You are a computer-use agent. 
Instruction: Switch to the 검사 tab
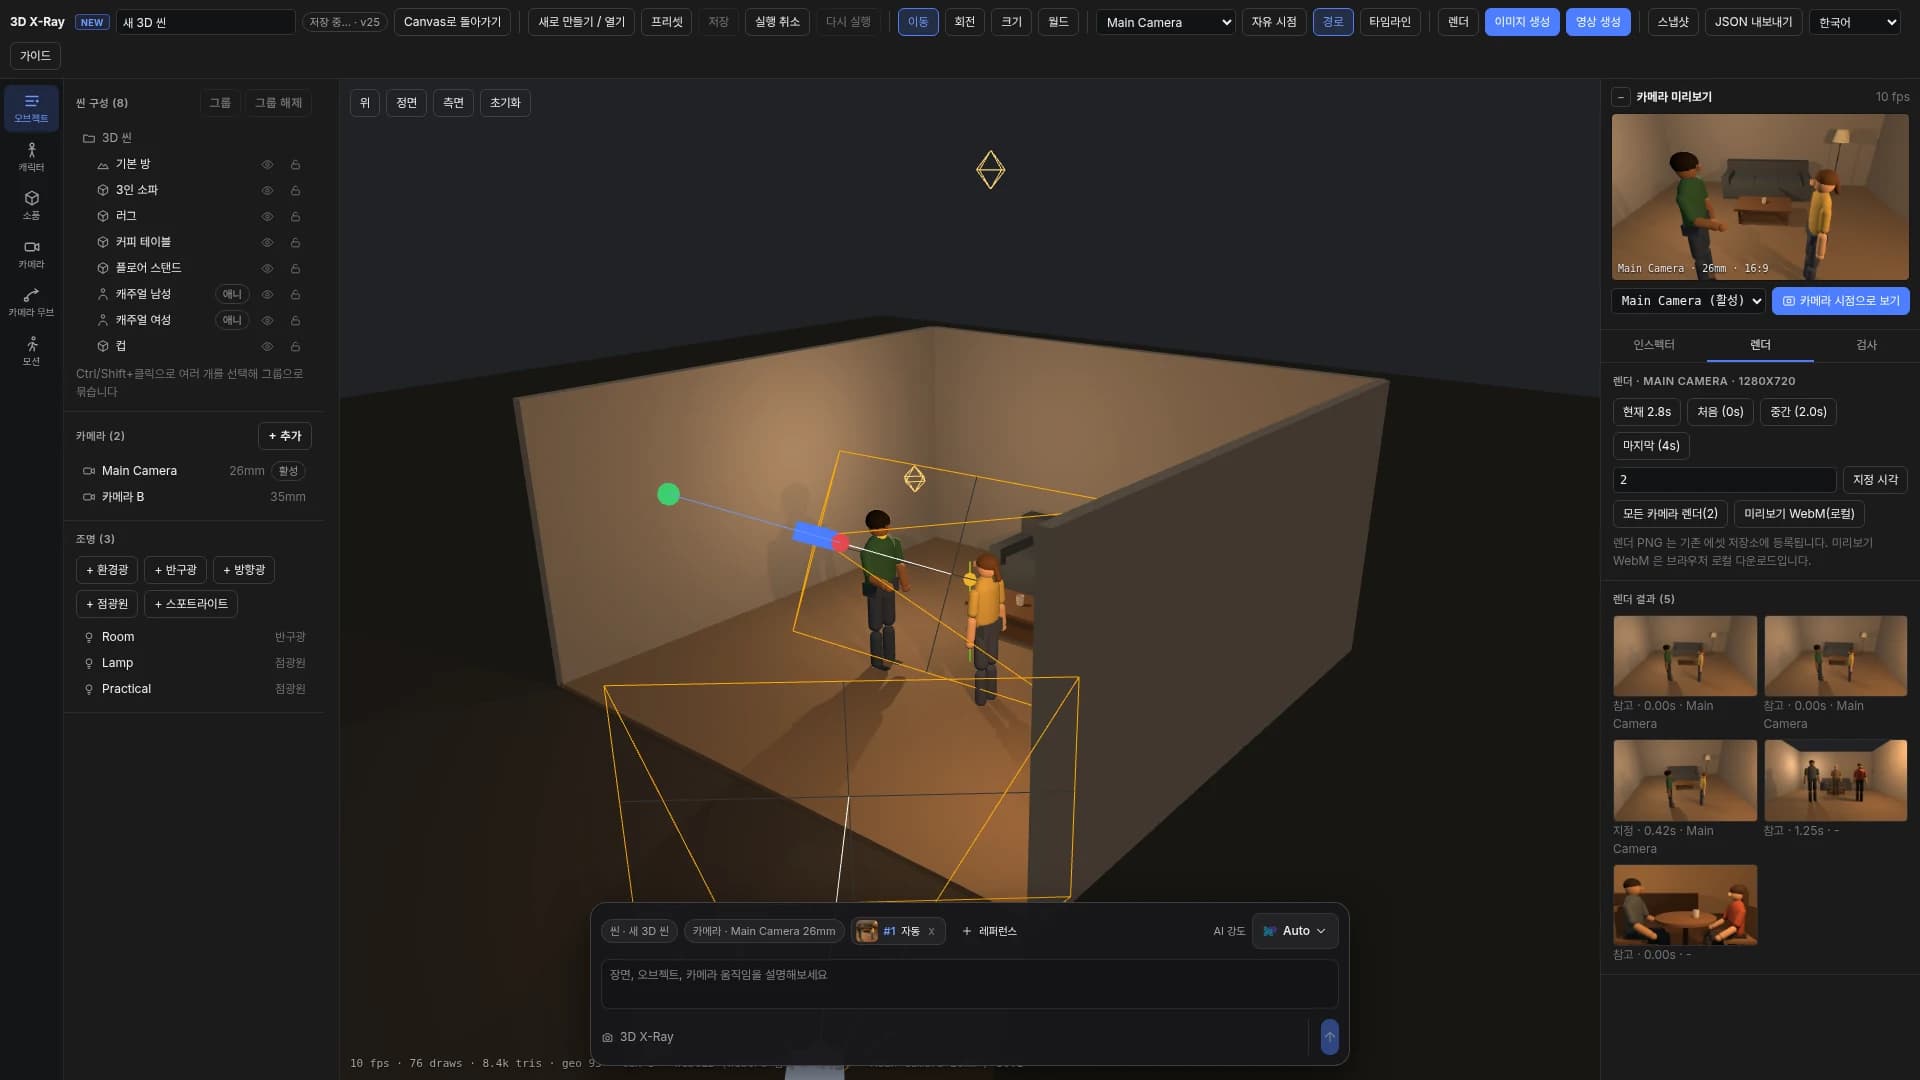(1866, 345)
